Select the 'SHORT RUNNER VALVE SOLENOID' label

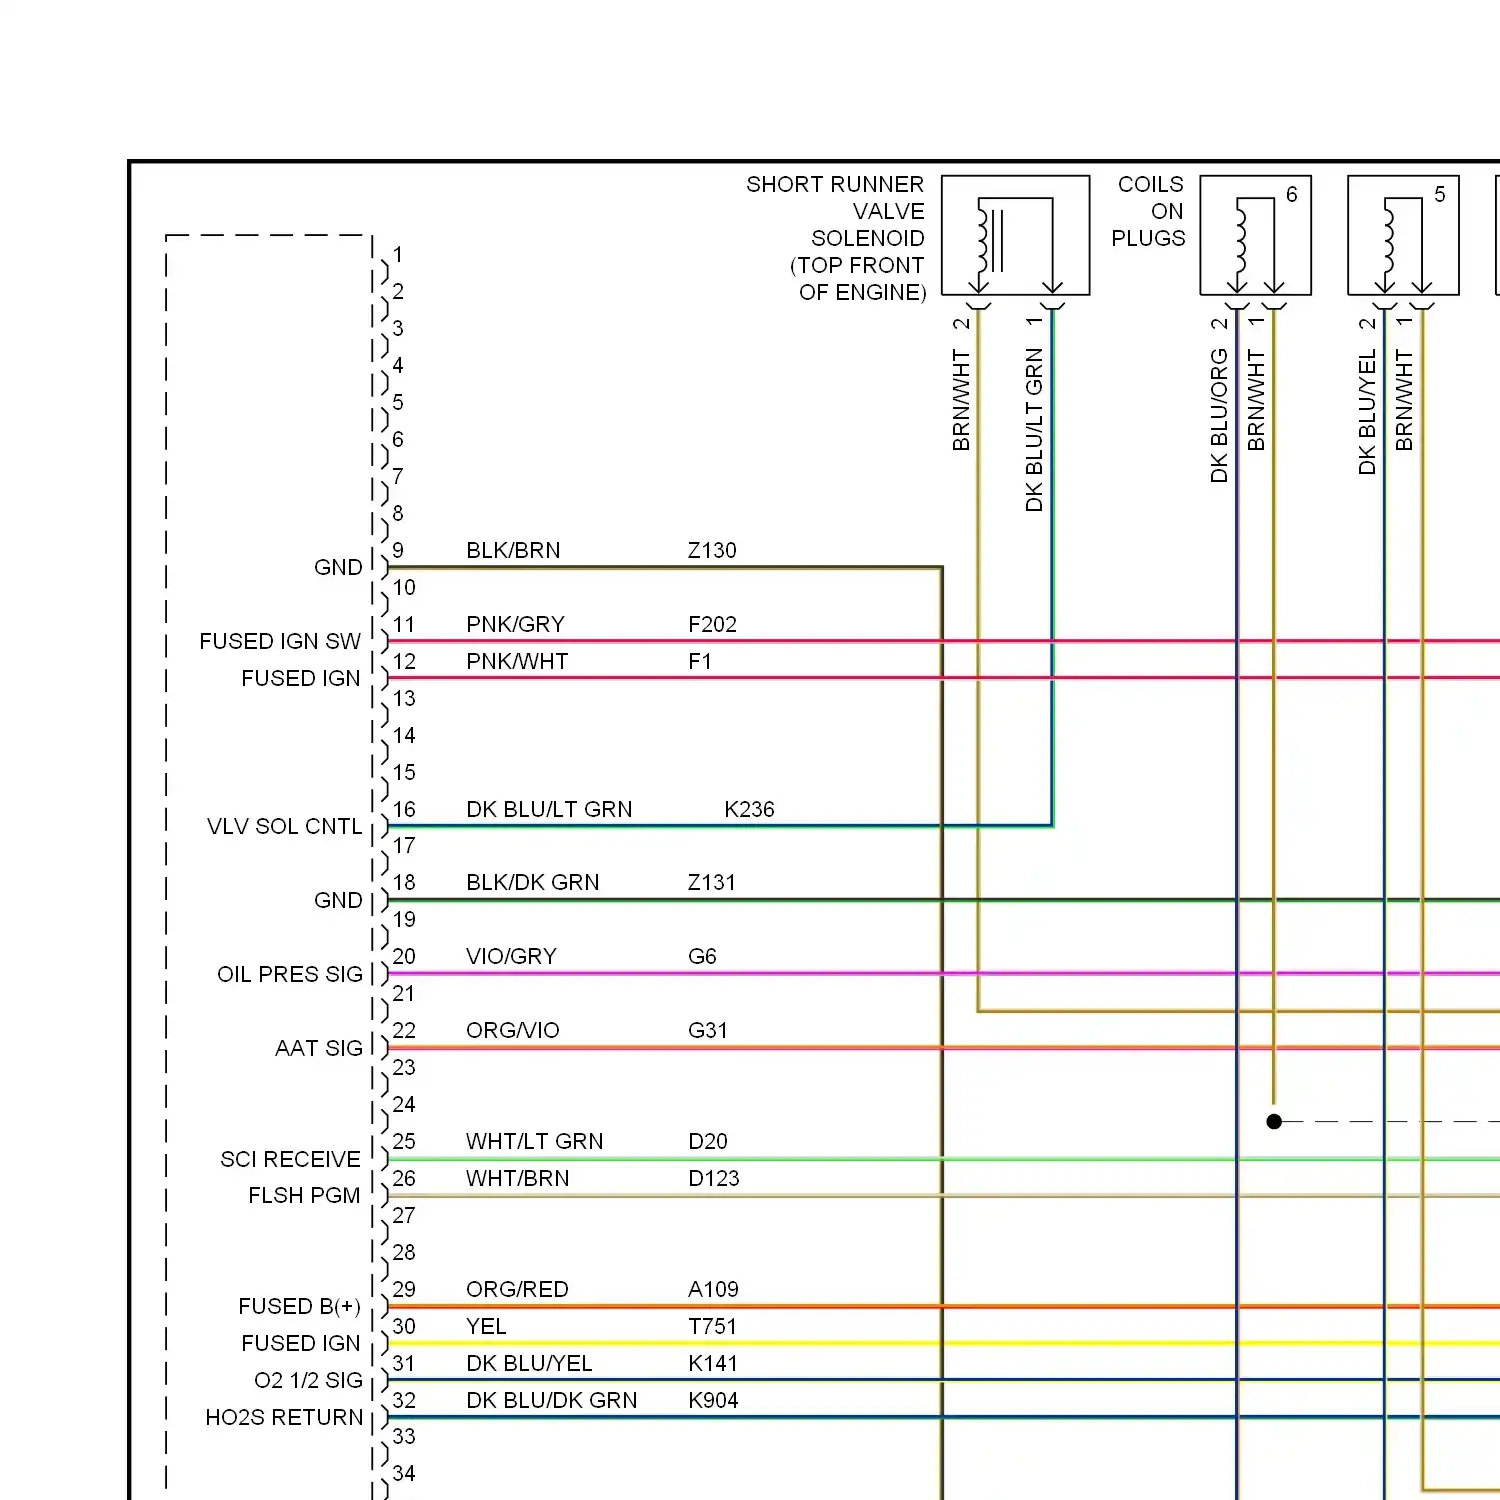(836, 238)
